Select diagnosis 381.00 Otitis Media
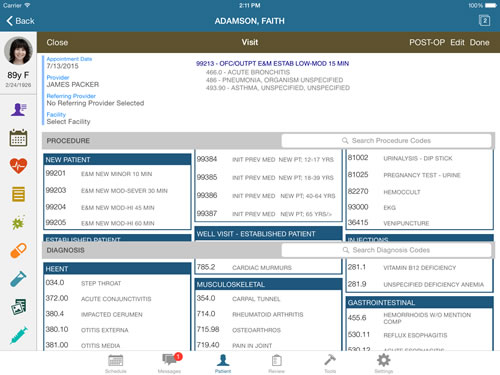500x375 pixels. 117,345
